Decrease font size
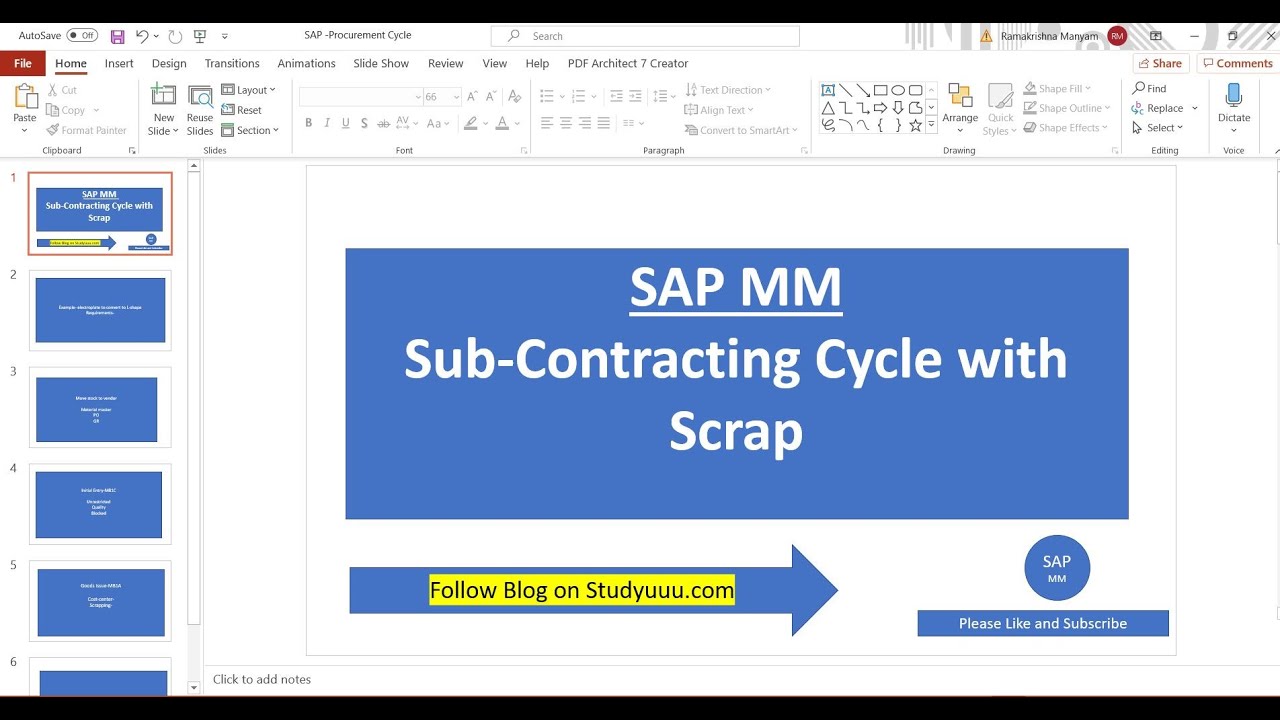This screenshot has width=1280, height=720. 491,97
